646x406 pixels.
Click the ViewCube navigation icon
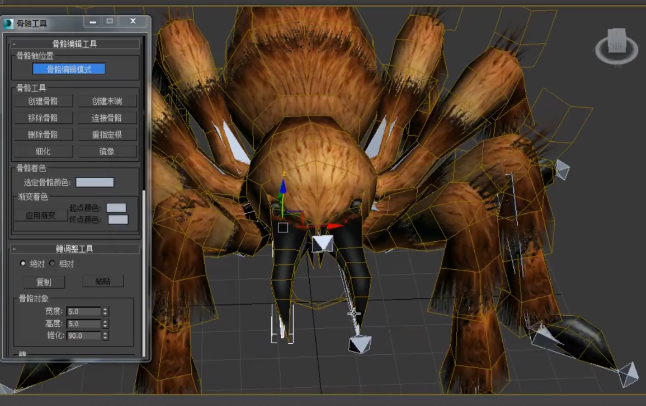pos(614,46)
